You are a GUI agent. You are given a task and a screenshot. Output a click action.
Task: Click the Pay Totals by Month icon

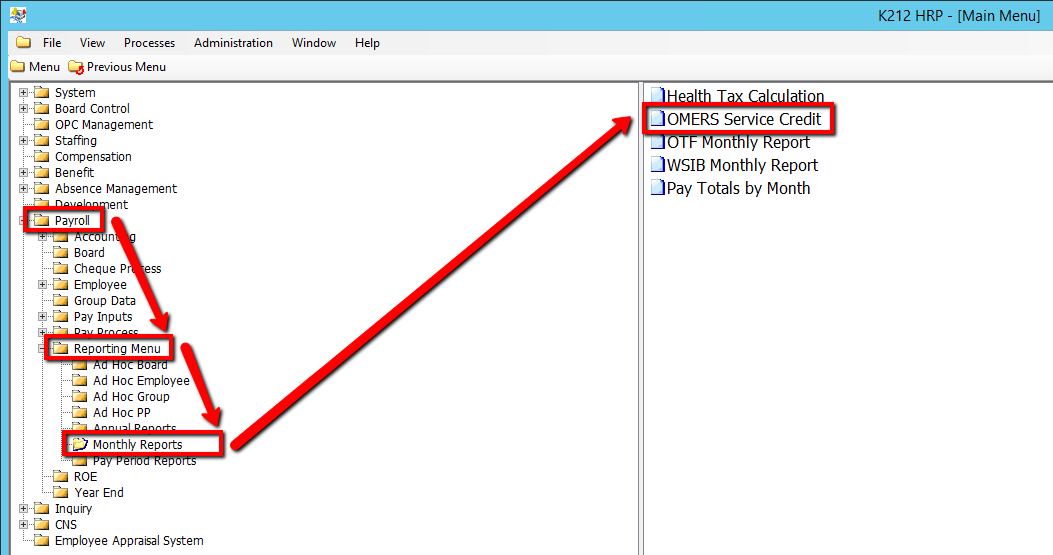(657, 188)
